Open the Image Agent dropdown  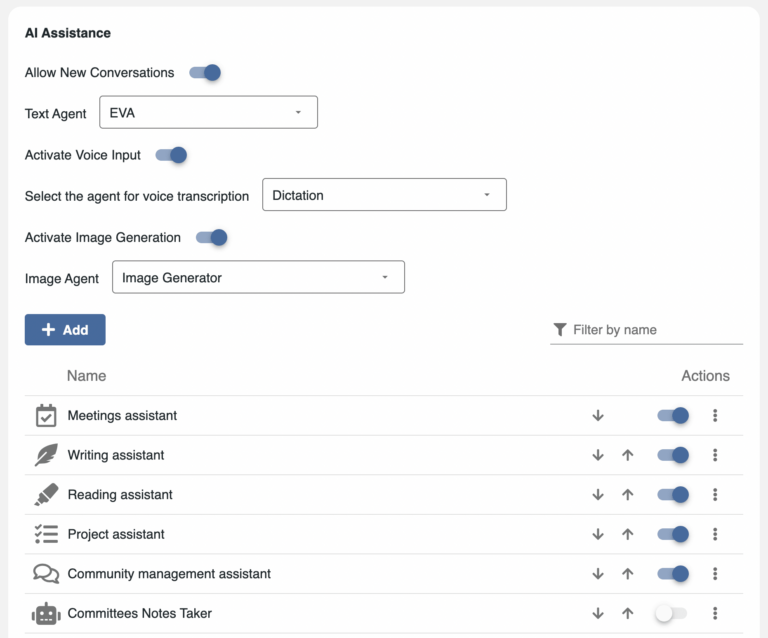pos(258,278)
